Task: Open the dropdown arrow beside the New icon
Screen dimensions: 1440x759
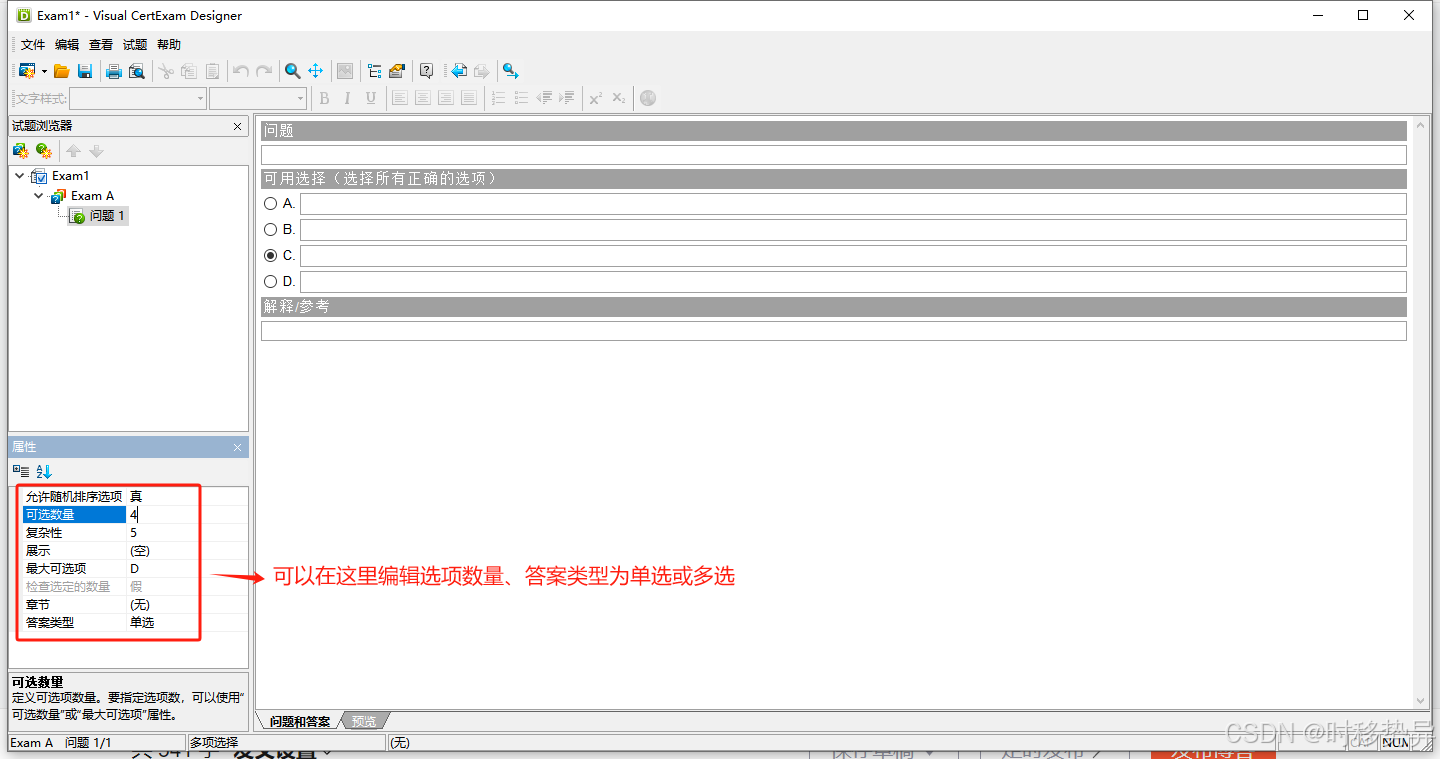Action: pos(44,71)
